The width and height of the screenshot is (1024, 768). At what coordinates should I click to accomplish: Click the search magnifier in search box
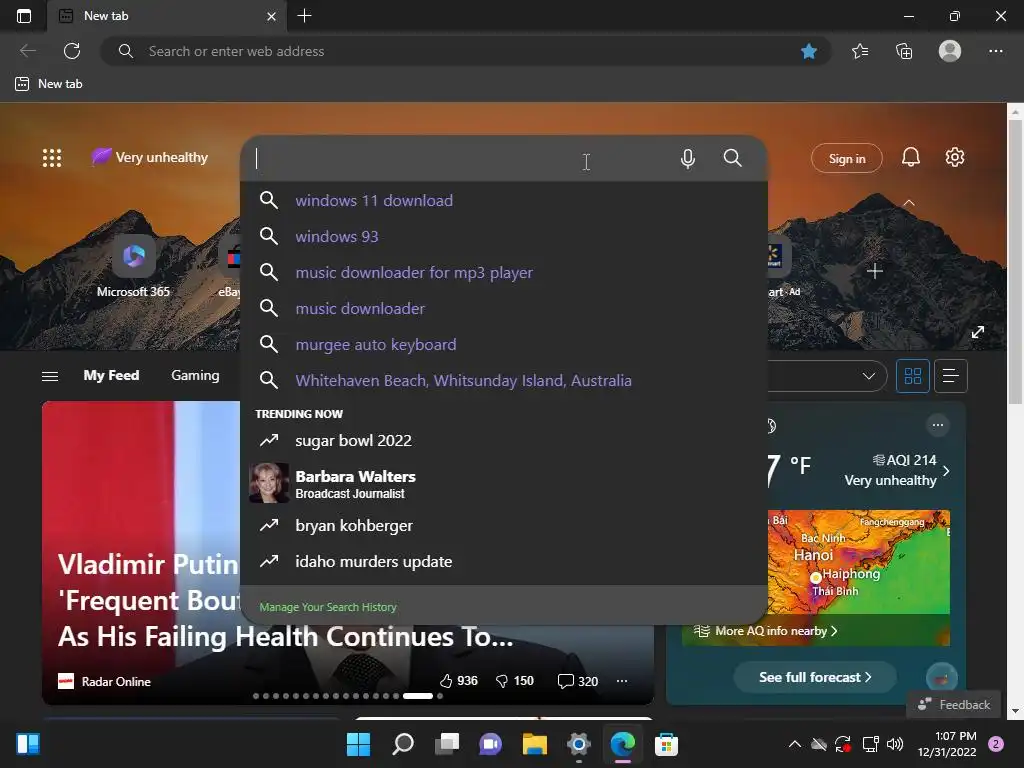[732, 158]
